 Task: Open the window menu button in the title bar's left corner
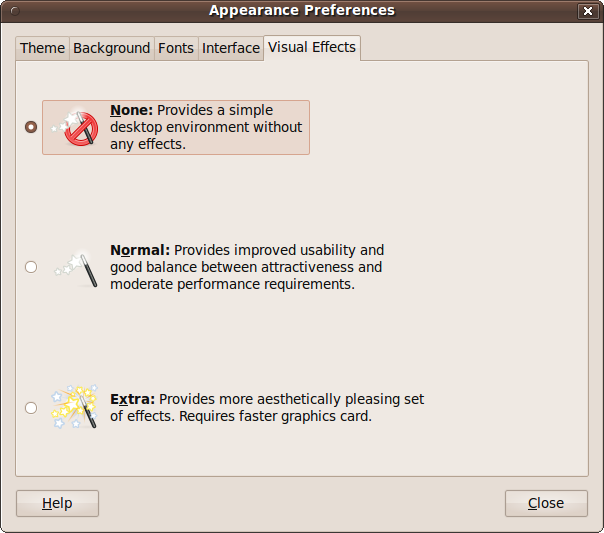[x=13, y=11]
